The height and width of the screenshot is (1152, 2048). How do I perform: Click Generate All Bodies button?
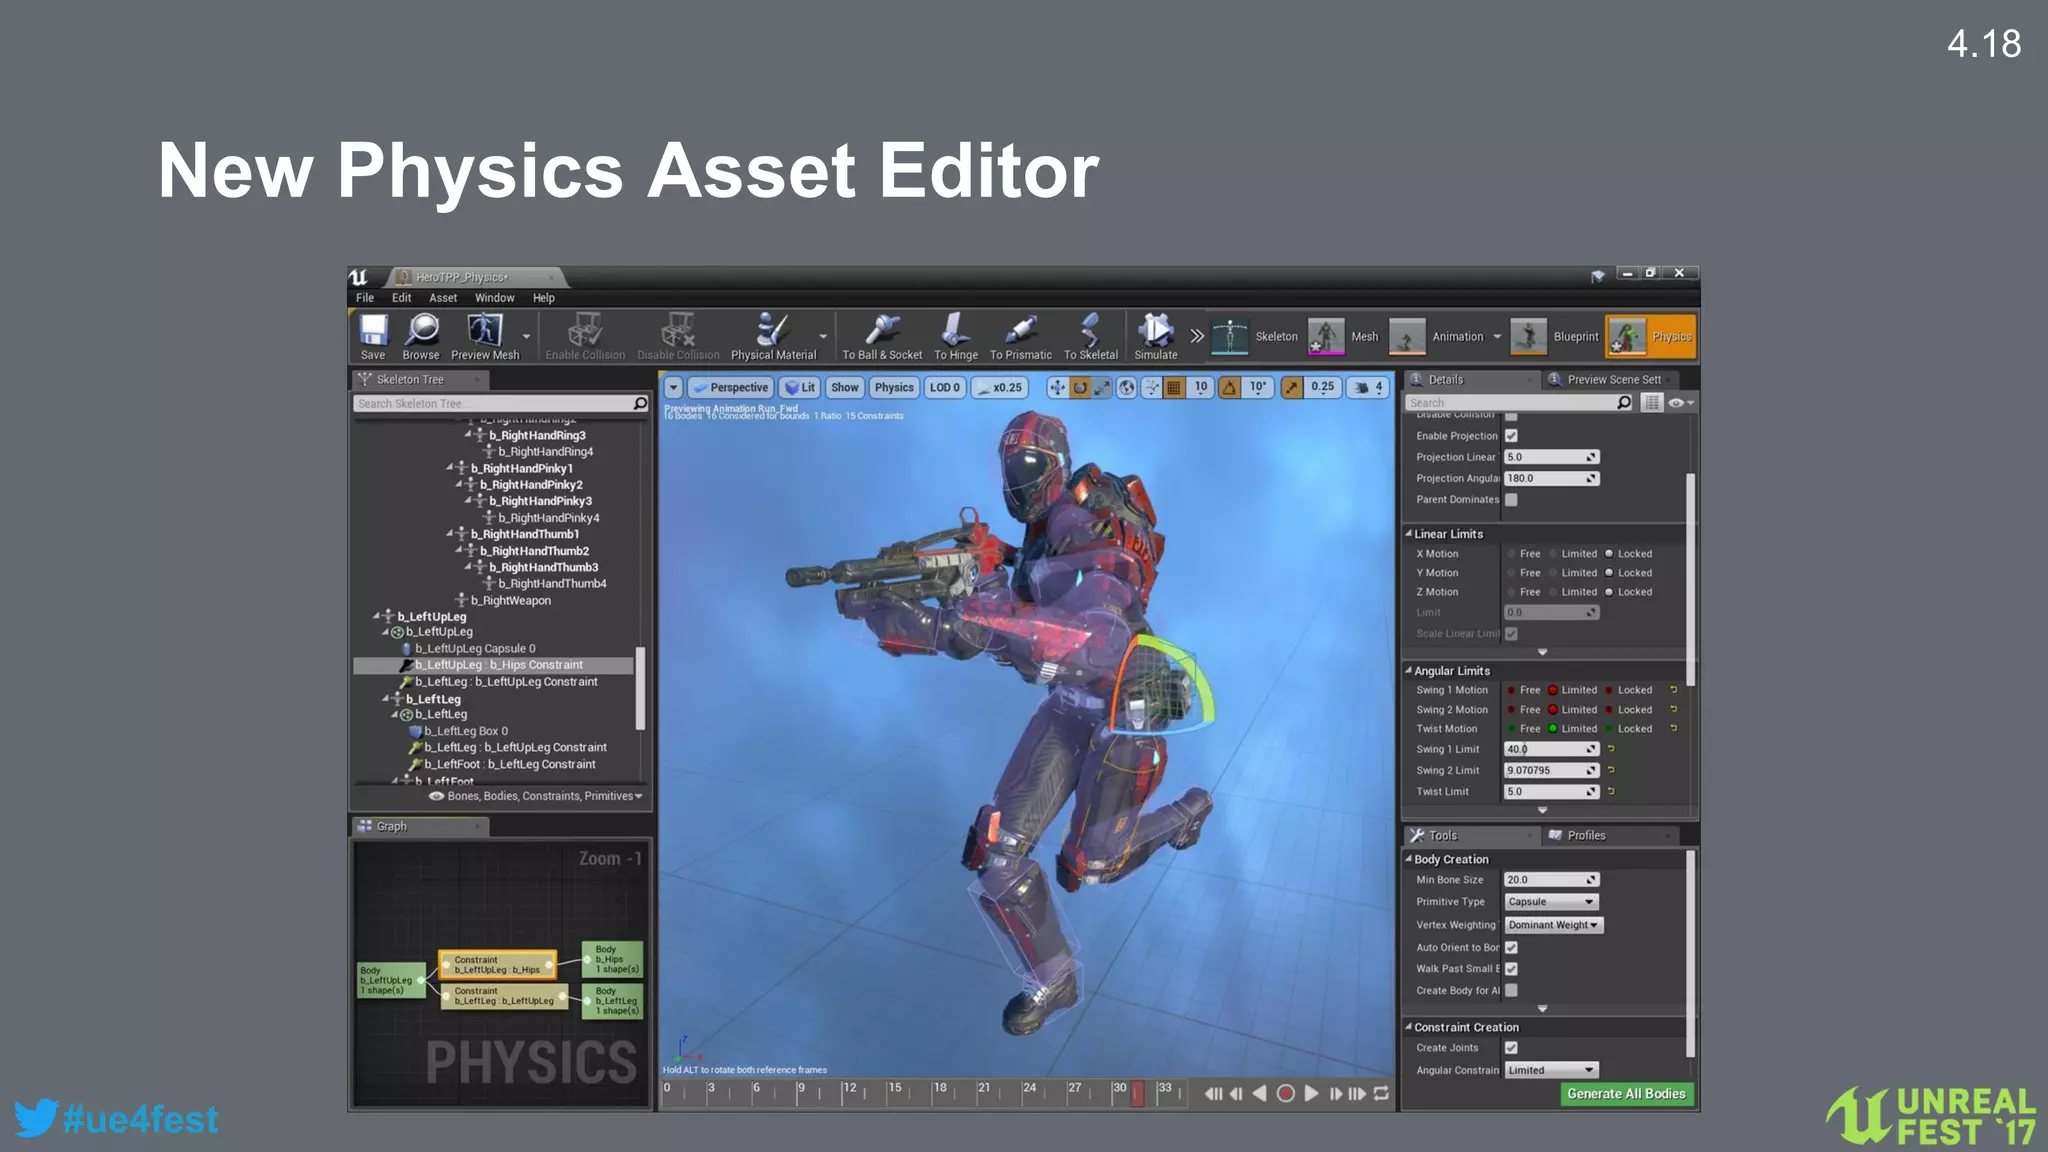click(1626, 1094)
